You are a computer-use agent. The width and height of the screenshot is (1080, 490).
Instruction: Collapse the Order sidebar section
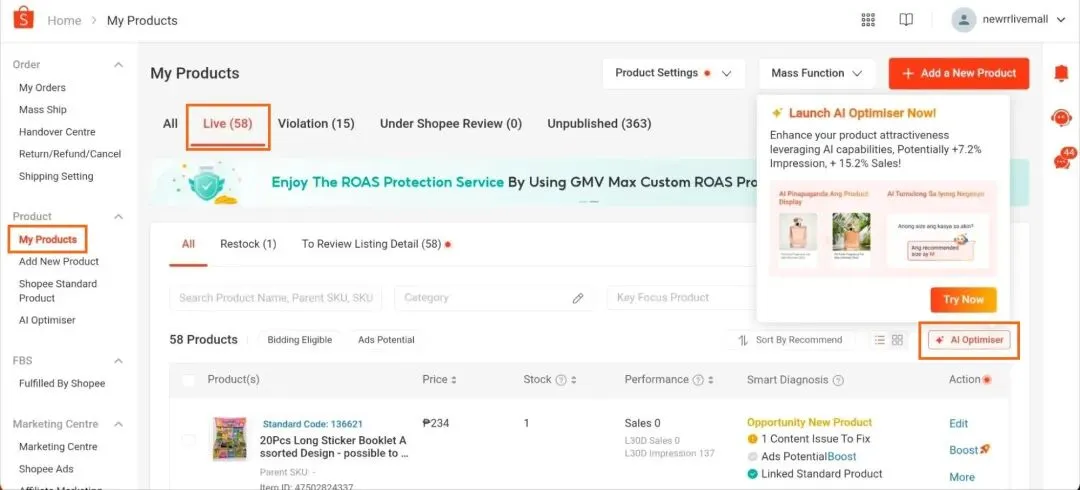coord(118,65)
